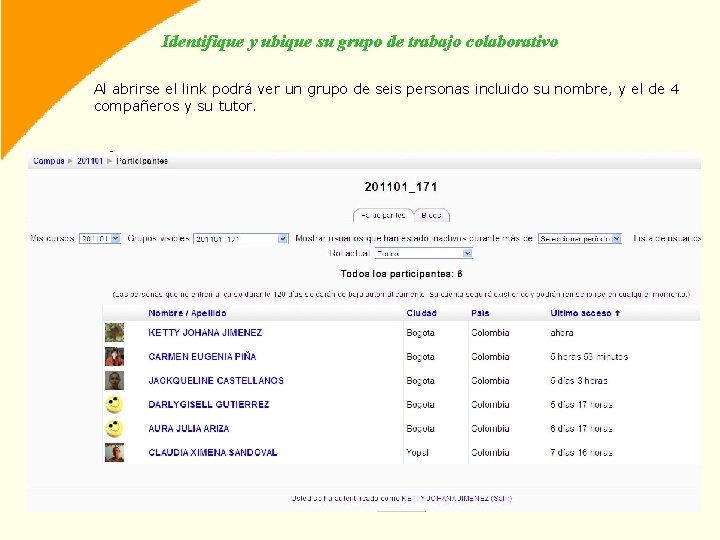Screen dimensions: 720x540
Task: Click the '201101_171' group heading
Action: click(401, 187)
